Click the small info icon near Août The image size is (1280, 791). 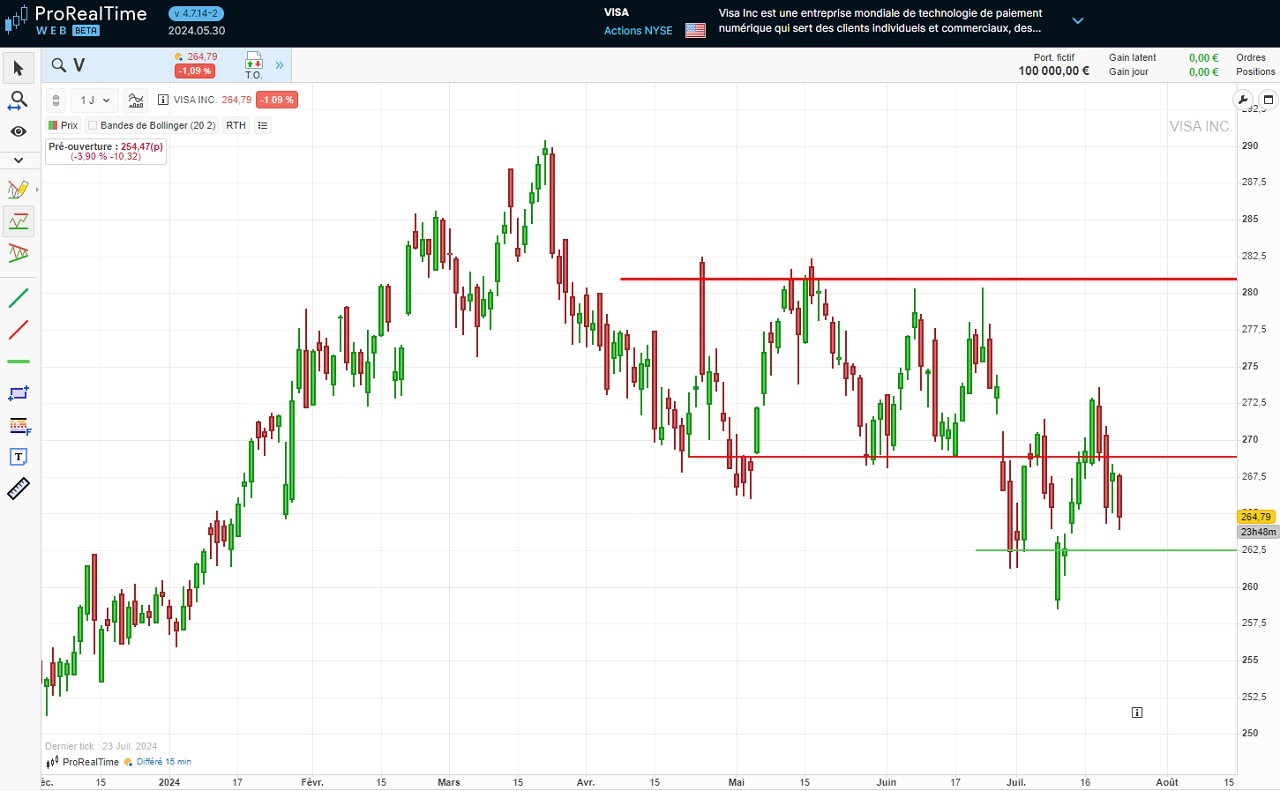(x=1137, y=713)
